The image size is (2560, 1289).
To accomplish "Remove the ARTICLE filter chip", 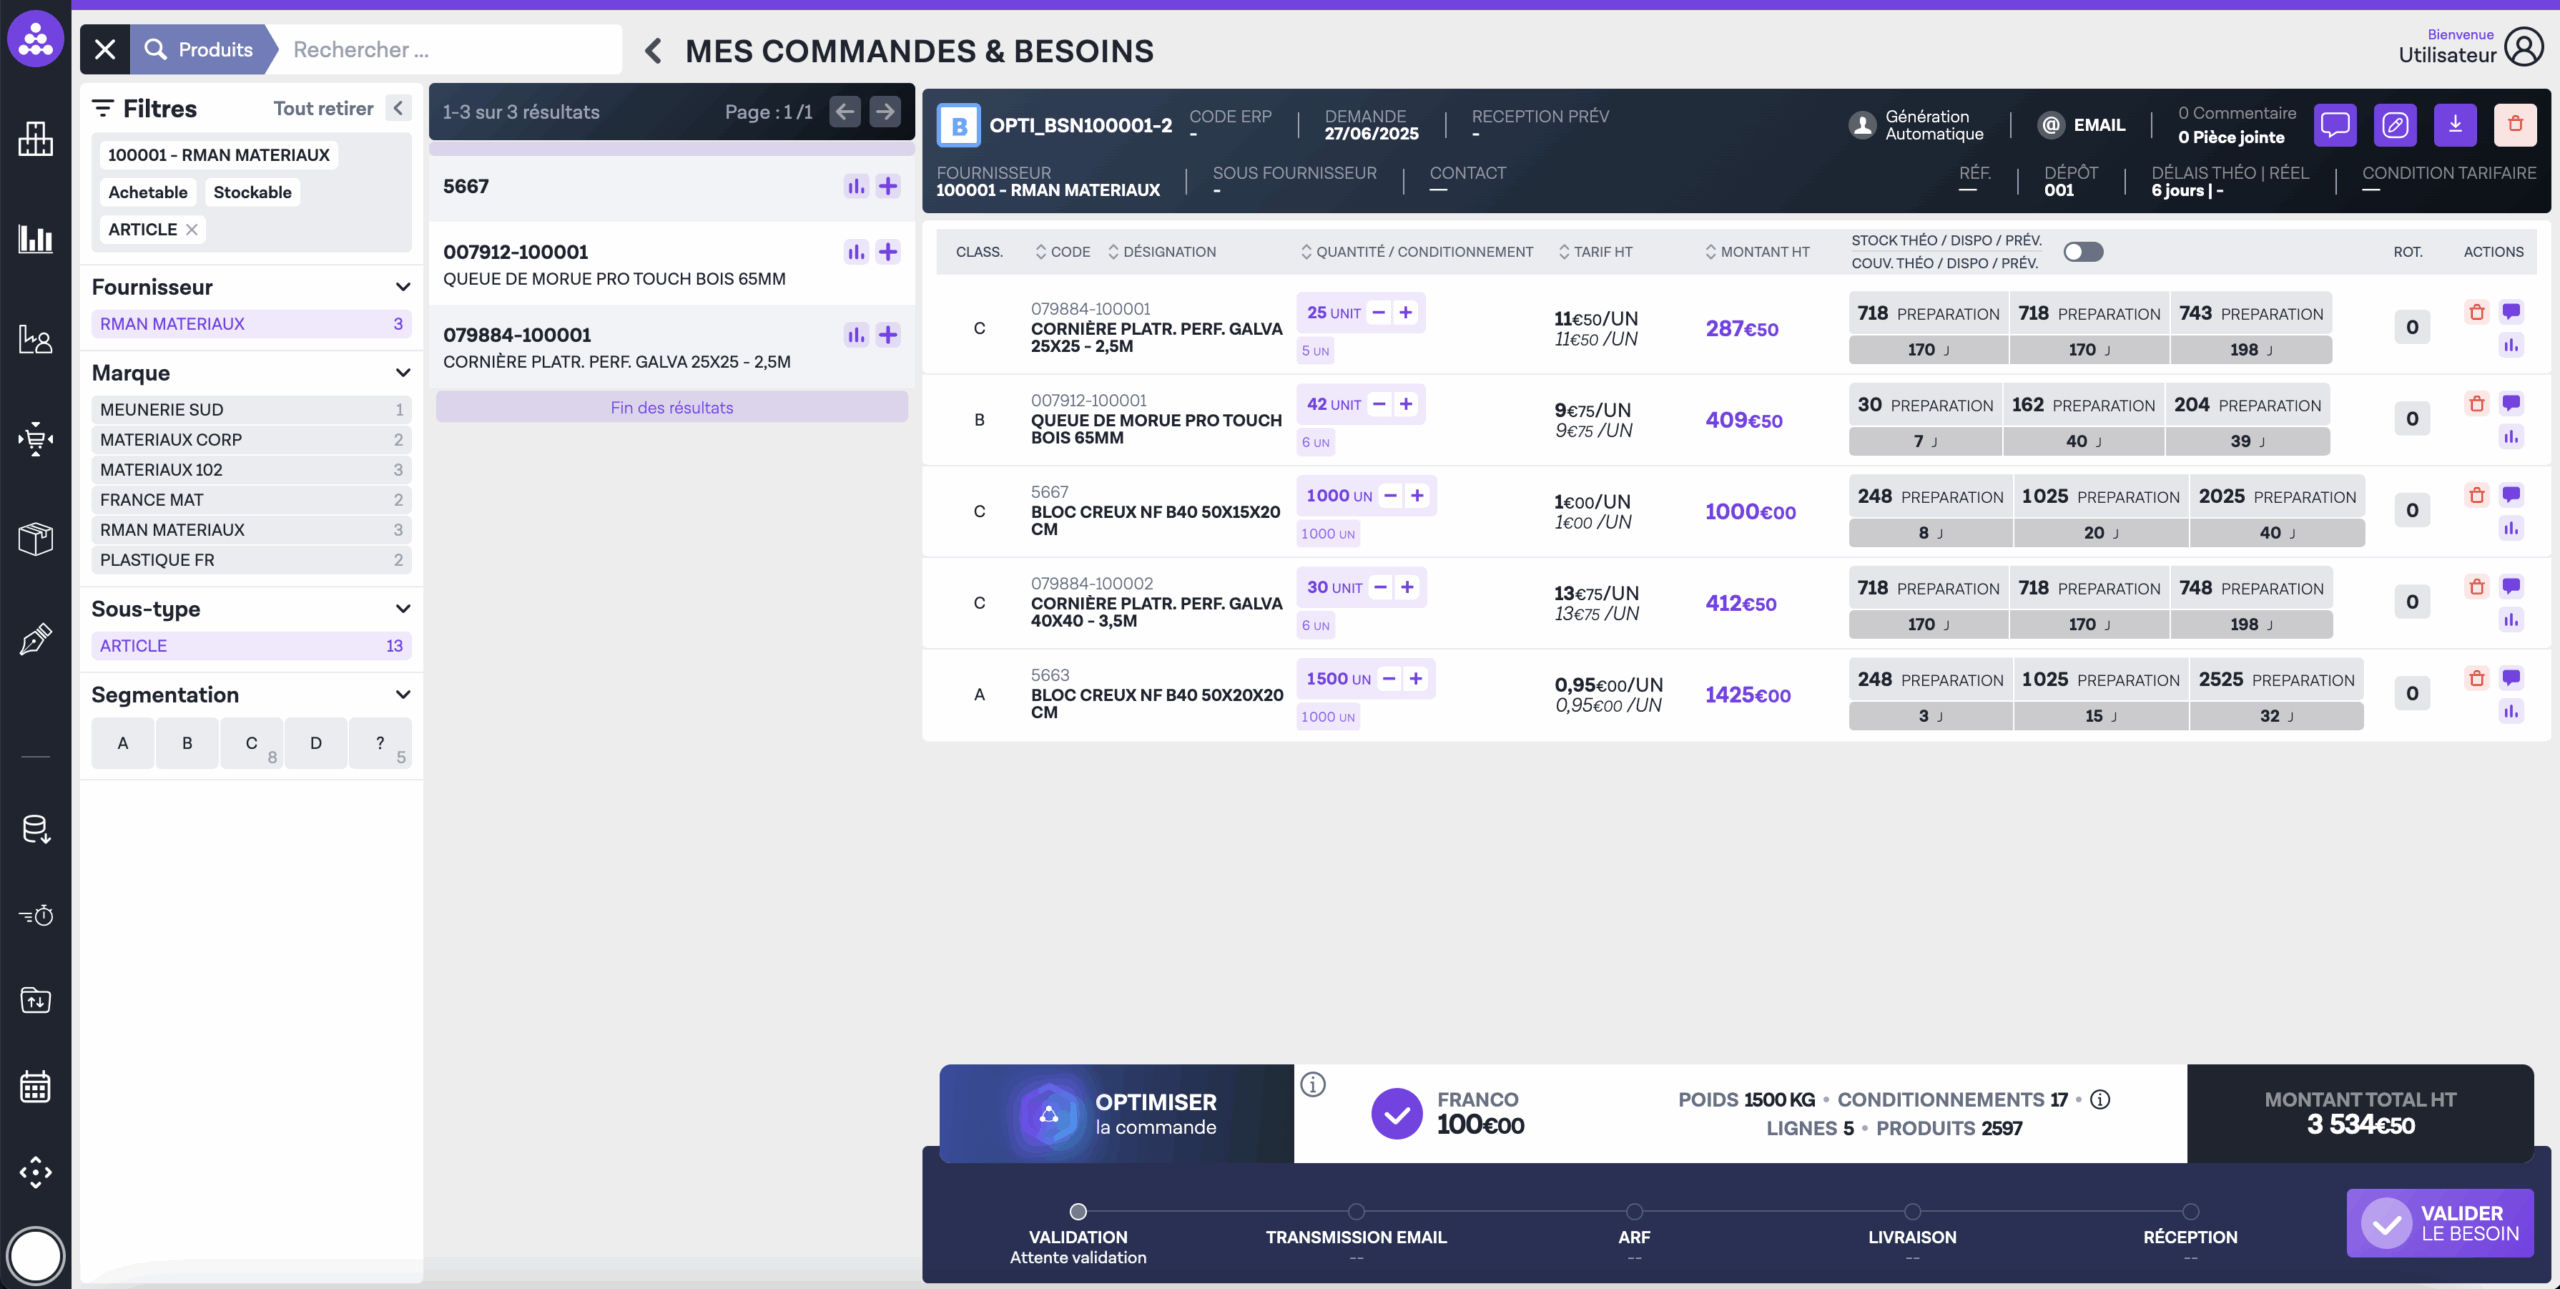I will [x=192, y=230].
